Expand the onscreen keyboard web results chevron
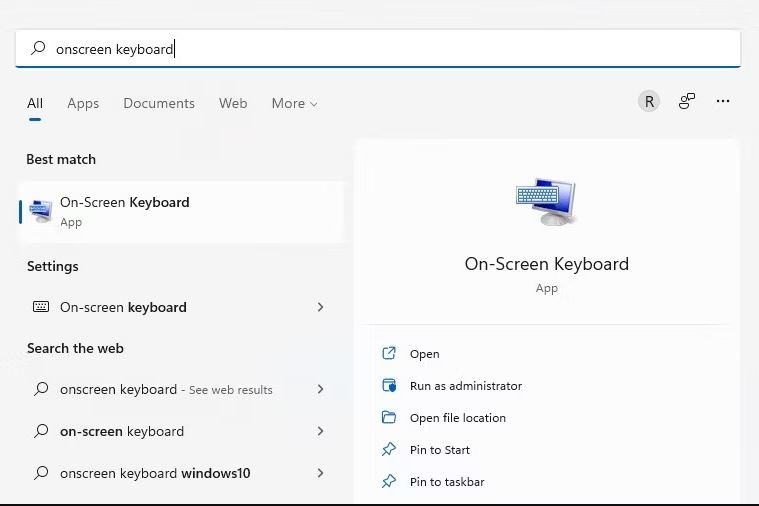Viewport: 759px width, 506px height. (320, 389)
